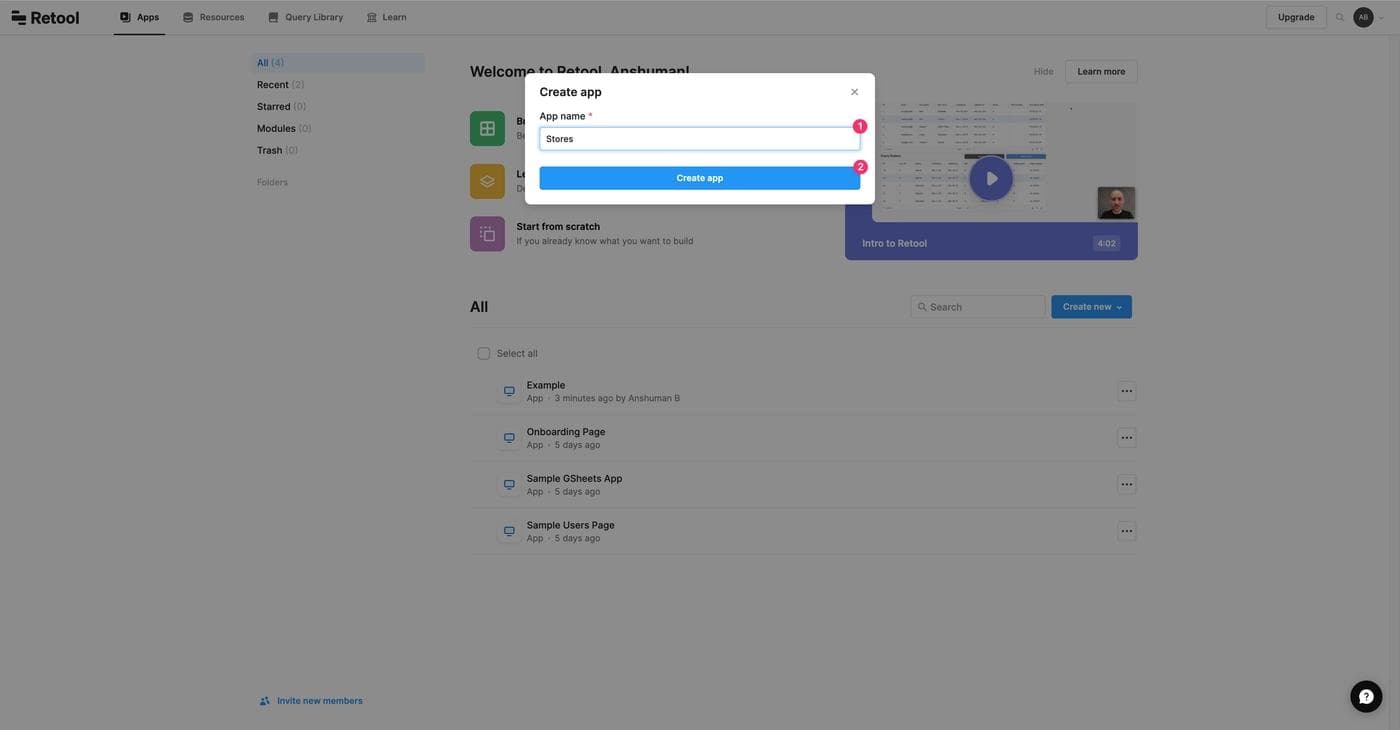
Task: Select the Starred filter in sidebar
Action: pyautogui.click(x=274, y=107)
